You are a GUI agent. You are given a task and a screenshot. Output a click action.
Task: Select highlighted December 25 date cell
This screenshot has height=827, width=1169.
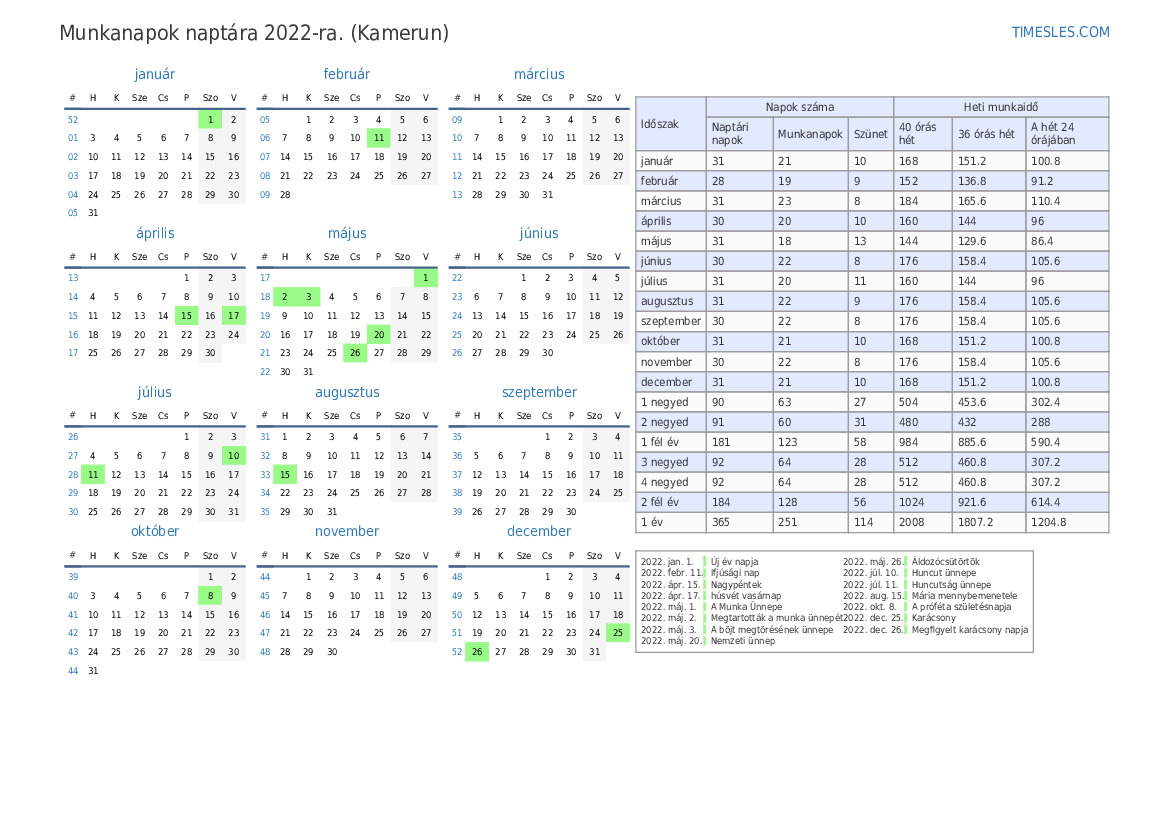pos(618,632)
